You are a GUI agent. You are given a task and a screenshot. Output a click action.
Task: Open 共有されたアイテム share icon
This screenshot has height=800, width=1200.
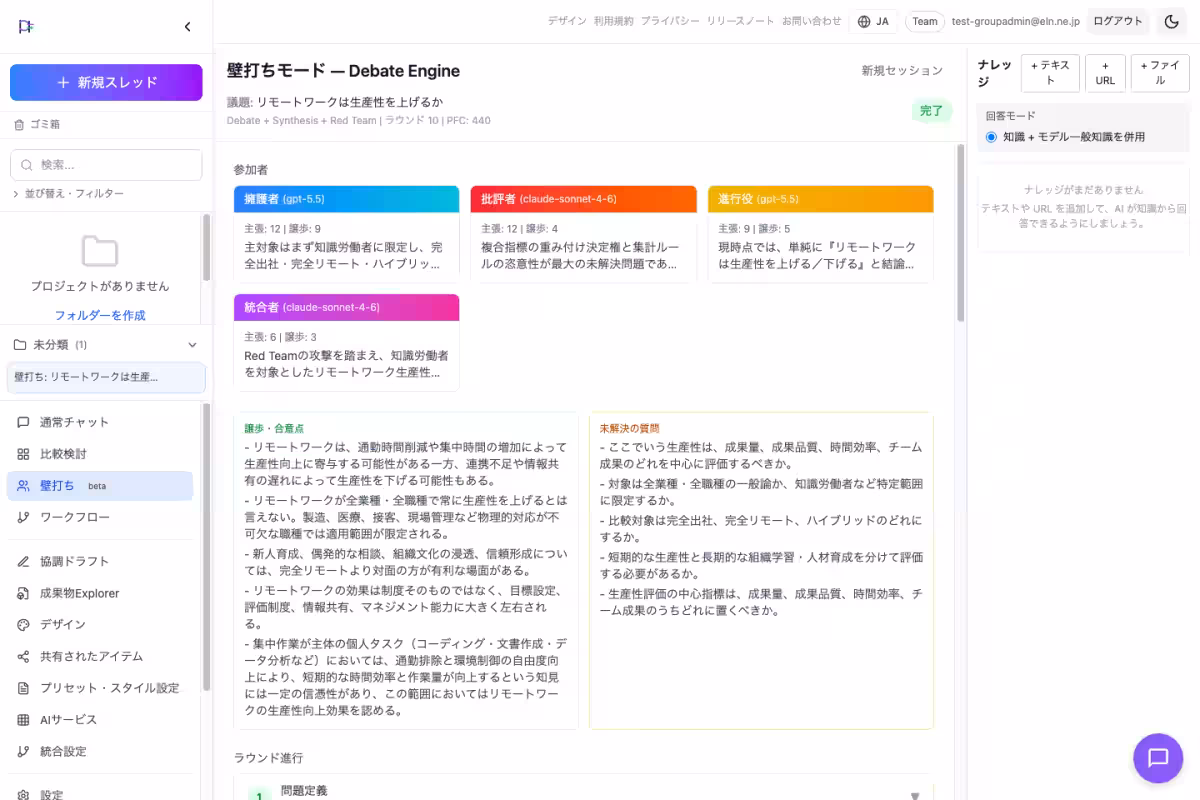pos(23,656)
